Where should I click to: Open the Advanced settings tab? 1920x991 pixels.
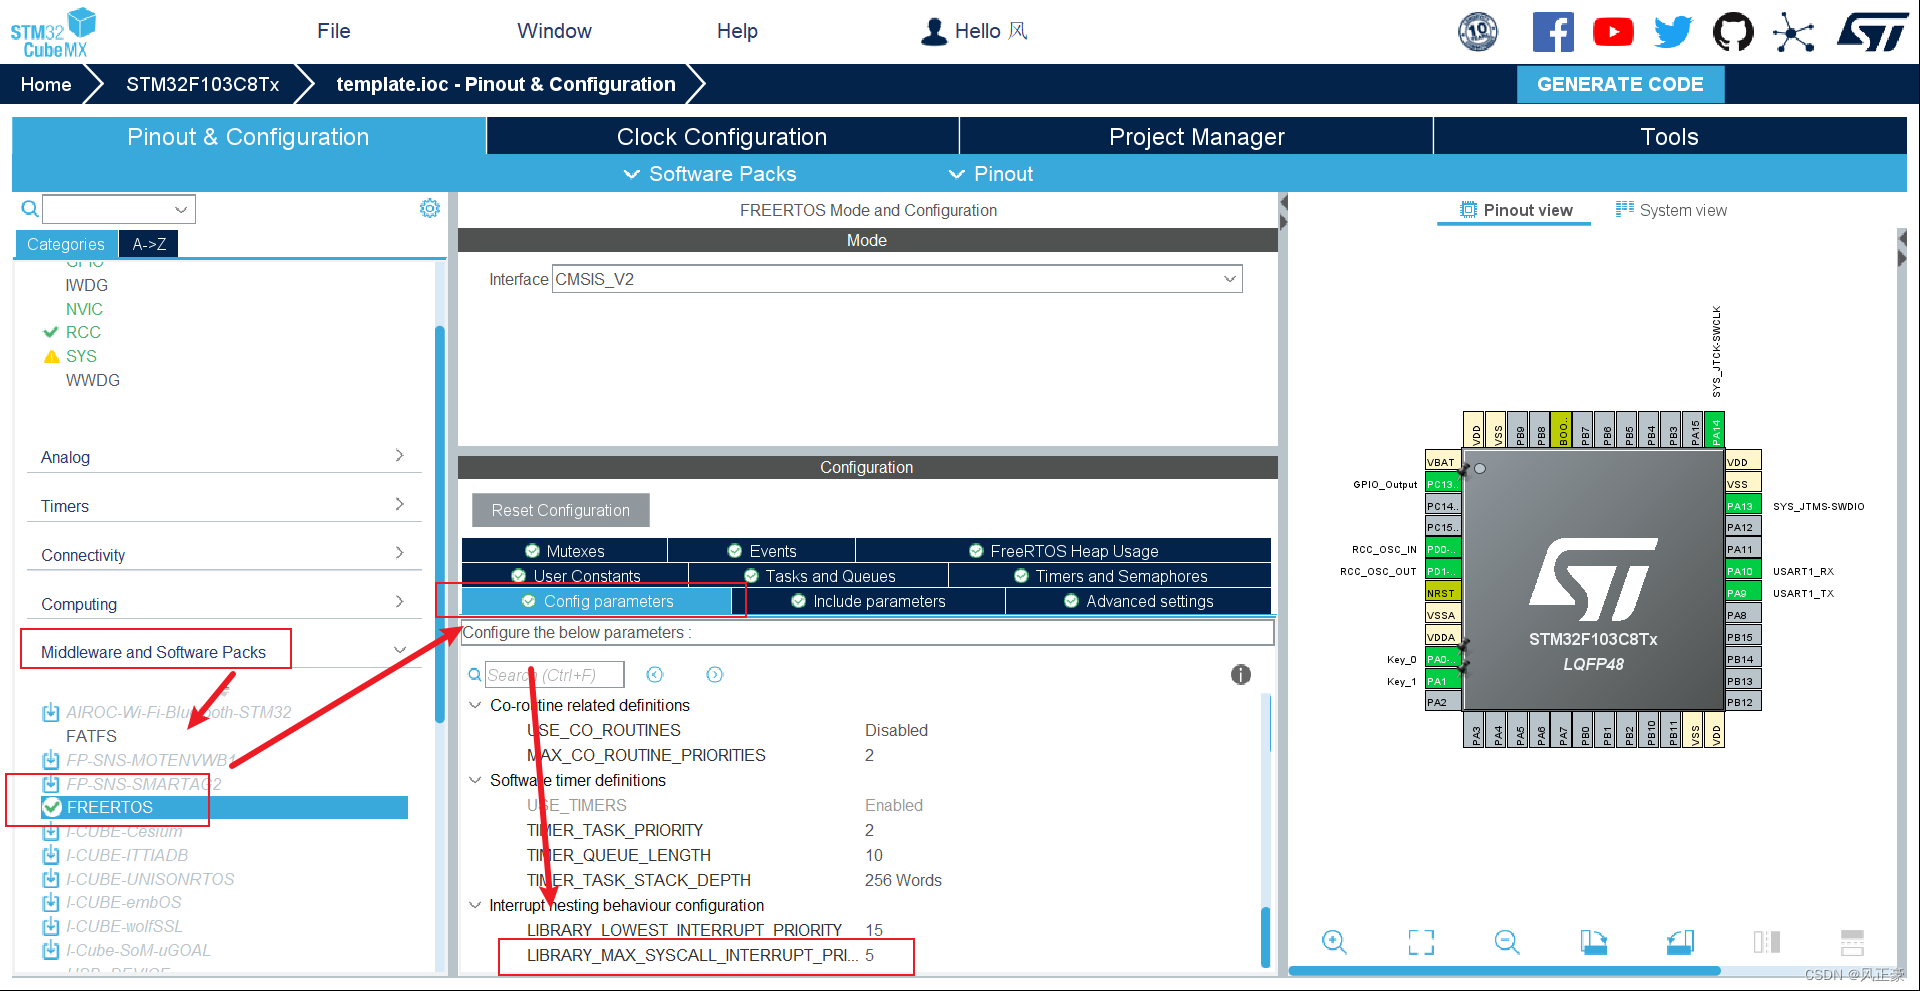pos(1138,601)
